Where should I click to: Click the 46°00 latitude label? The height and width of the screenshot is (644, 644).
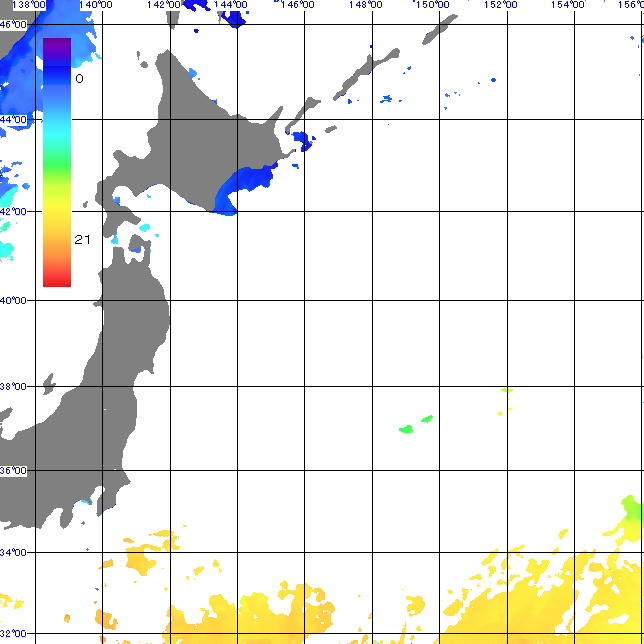click(13, 25)
